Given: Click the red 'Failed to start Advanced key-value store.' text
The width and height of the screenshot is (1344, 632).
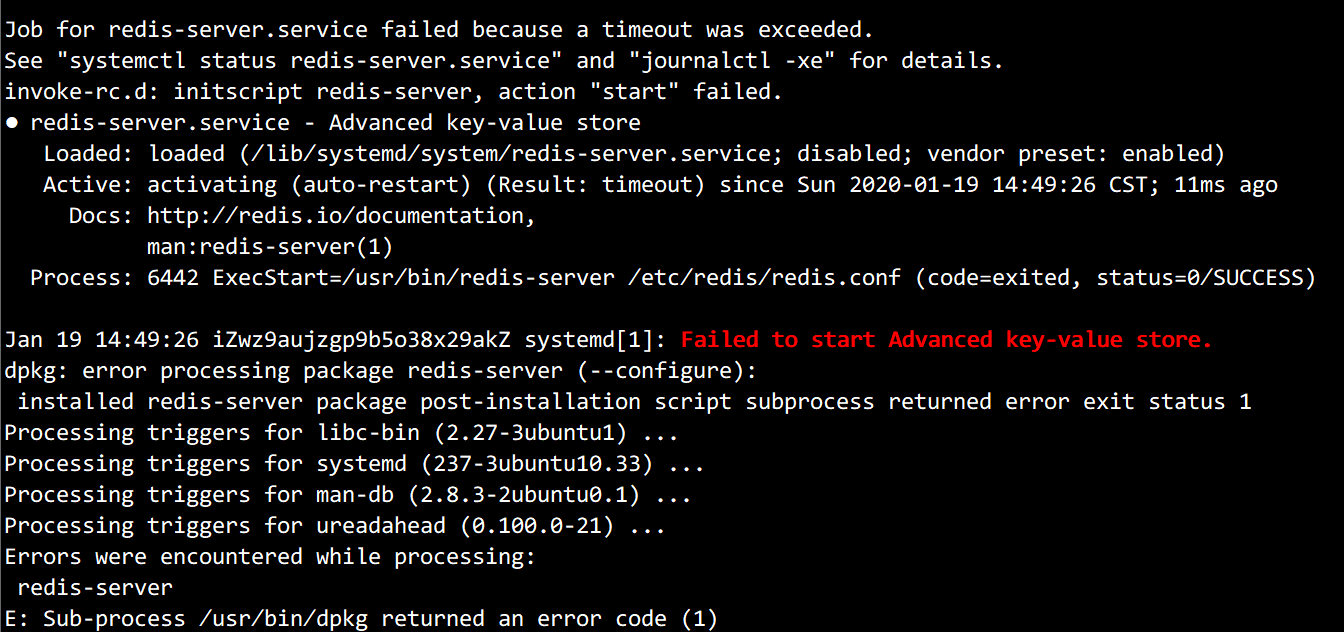Looking at the screenshot, I should click(946, 340).
